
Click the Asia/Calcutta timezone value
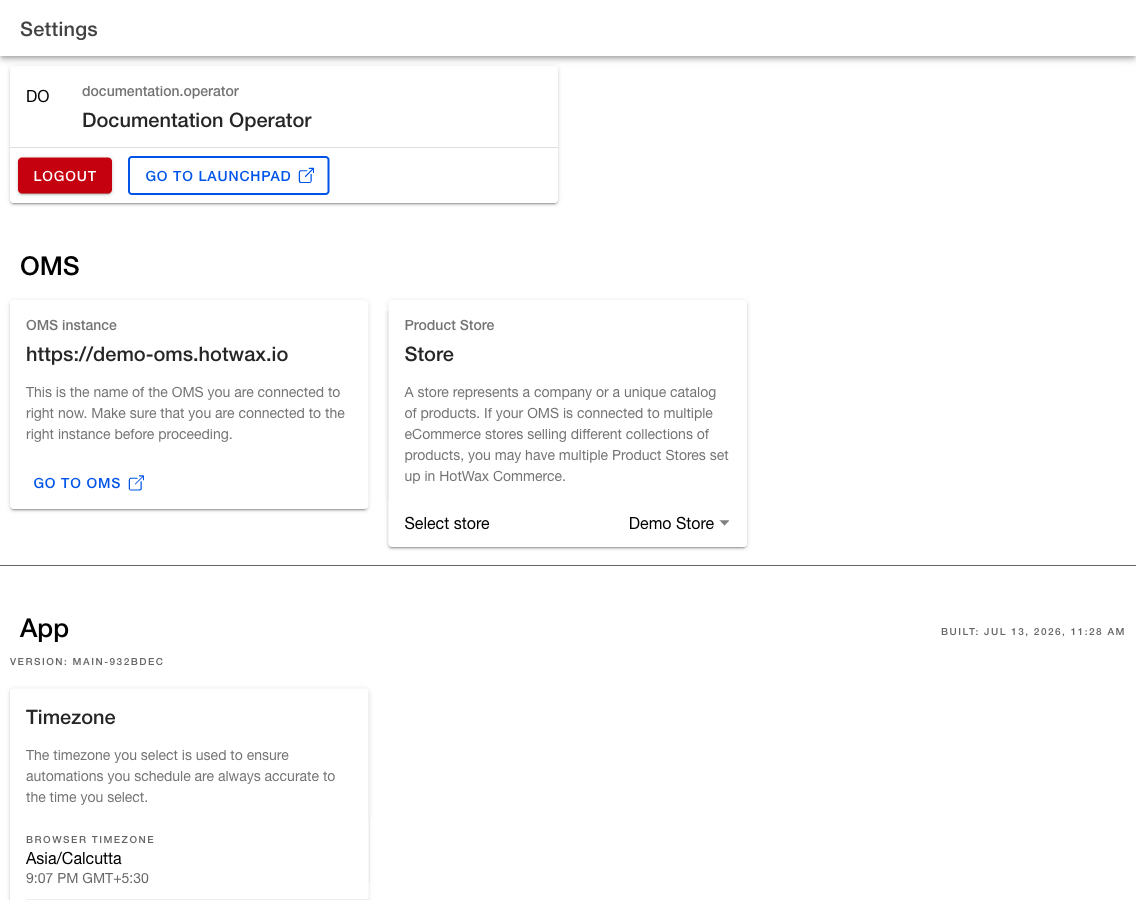pos(74,859)
